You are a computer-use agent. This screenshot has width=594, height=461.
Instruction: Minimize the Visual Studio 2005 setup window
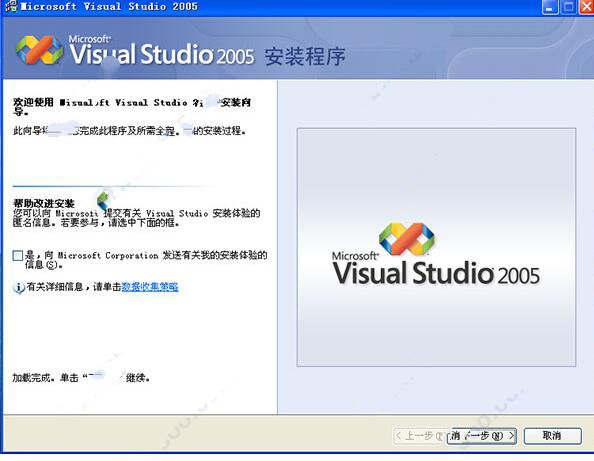[x=549, y=7]
